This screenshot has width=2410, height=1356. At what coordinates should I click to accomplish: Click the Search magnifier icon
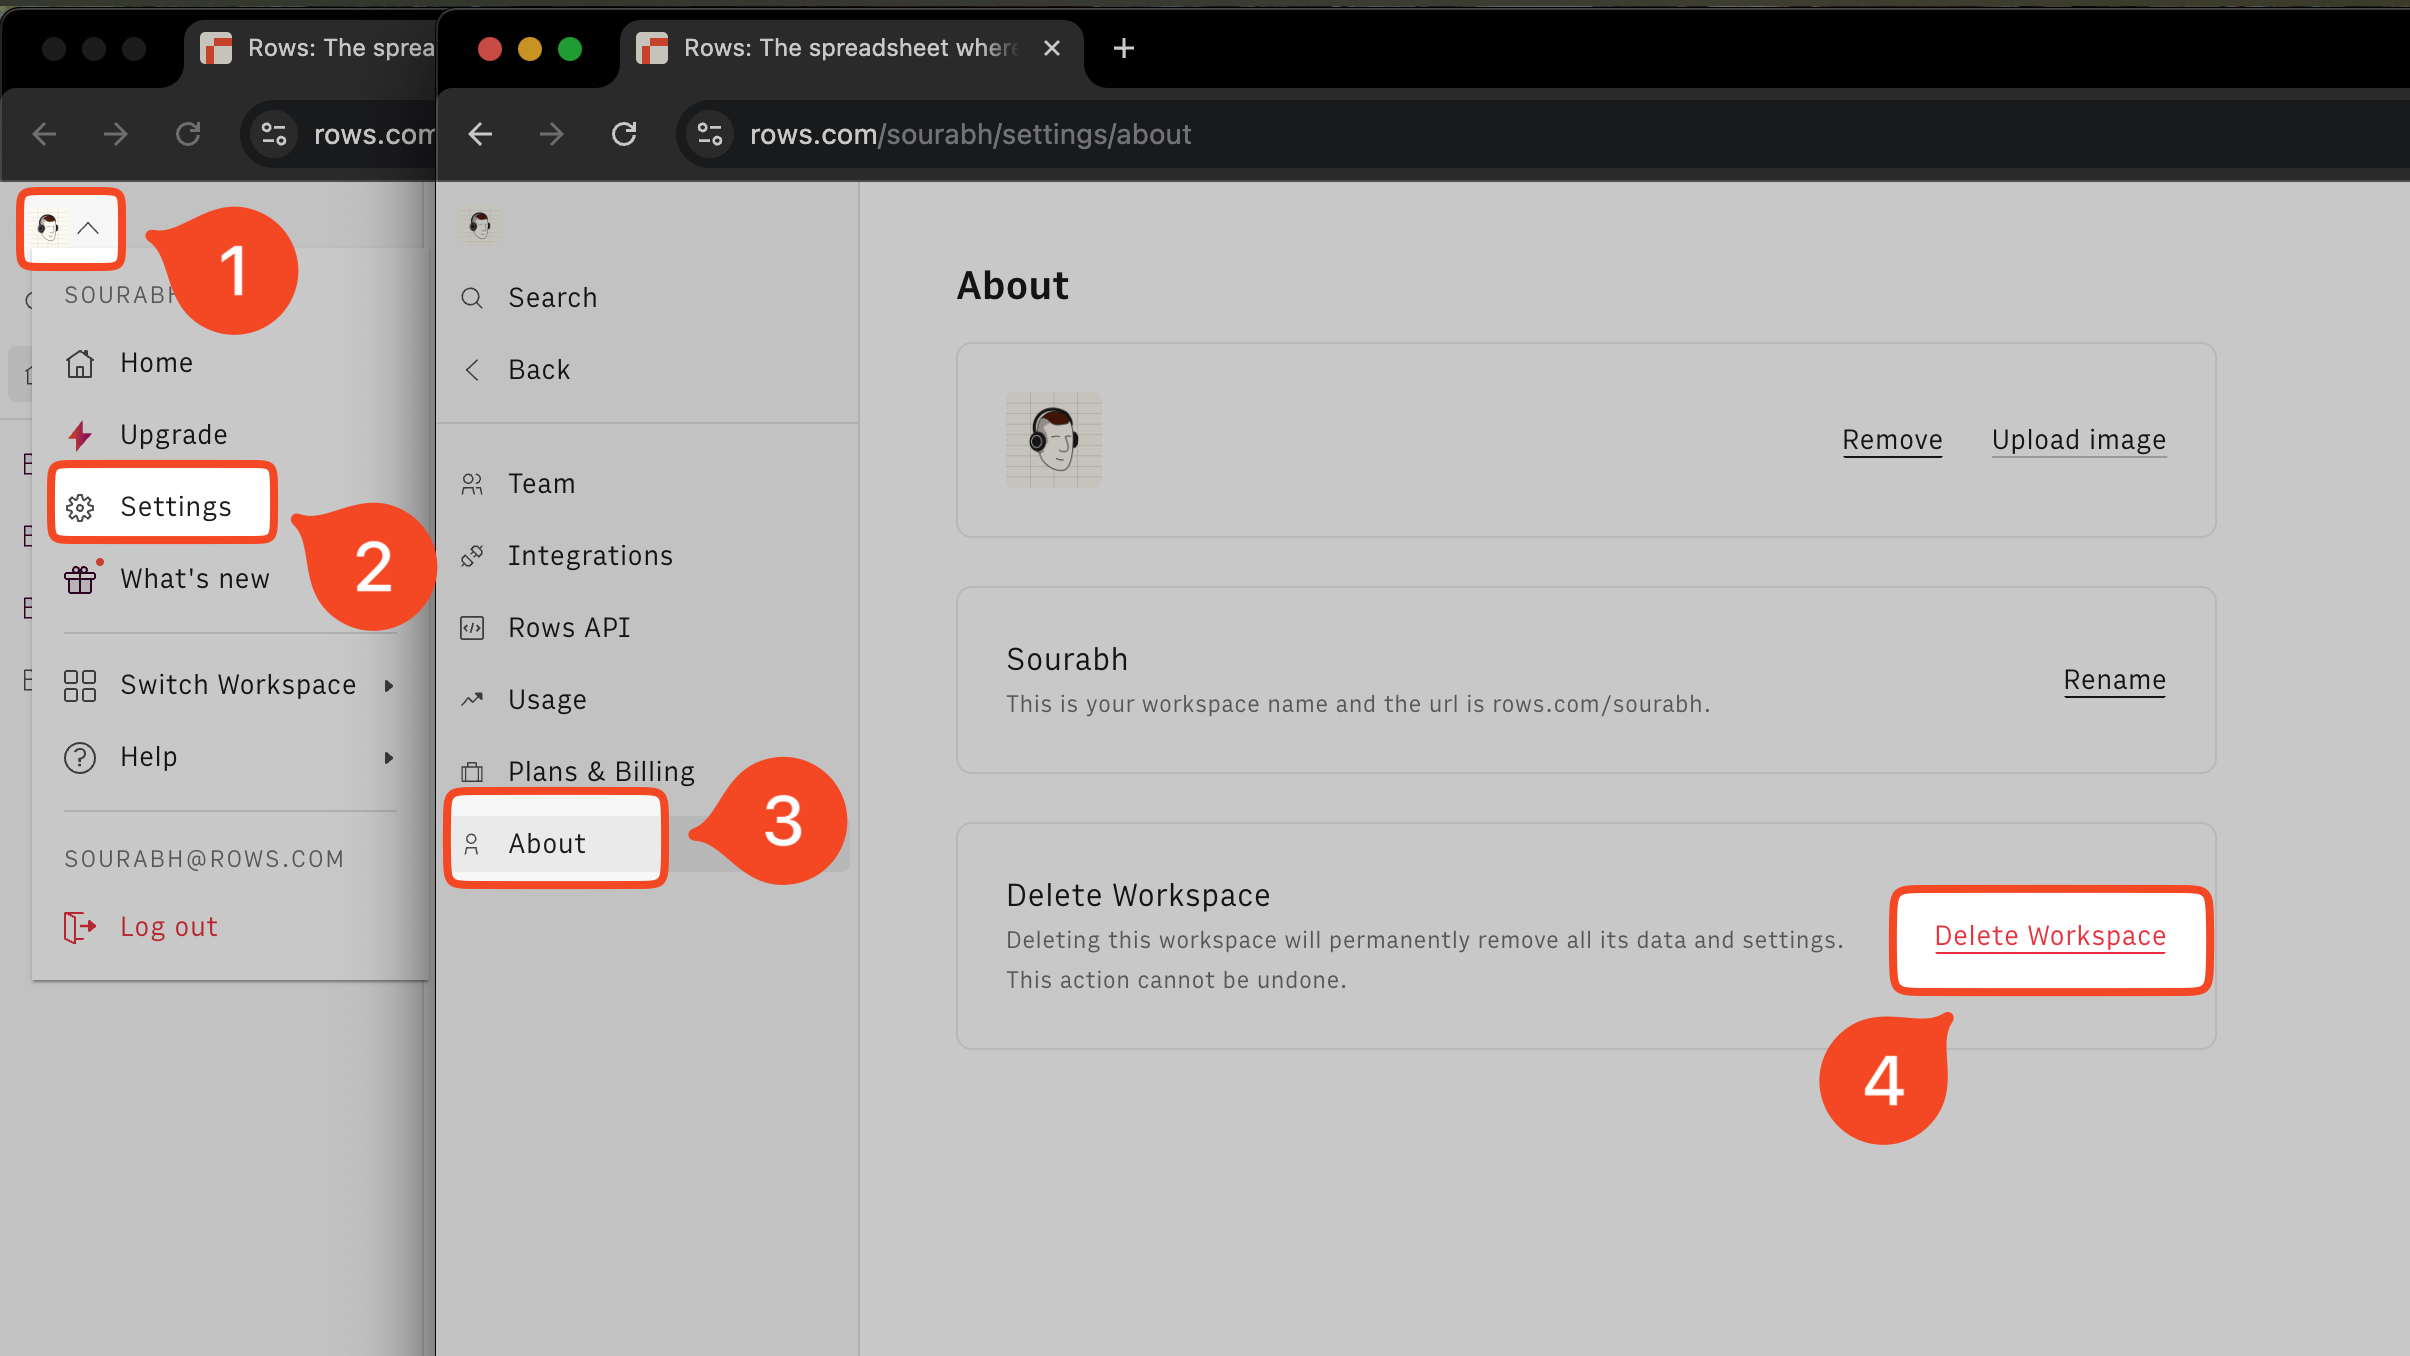472,298
